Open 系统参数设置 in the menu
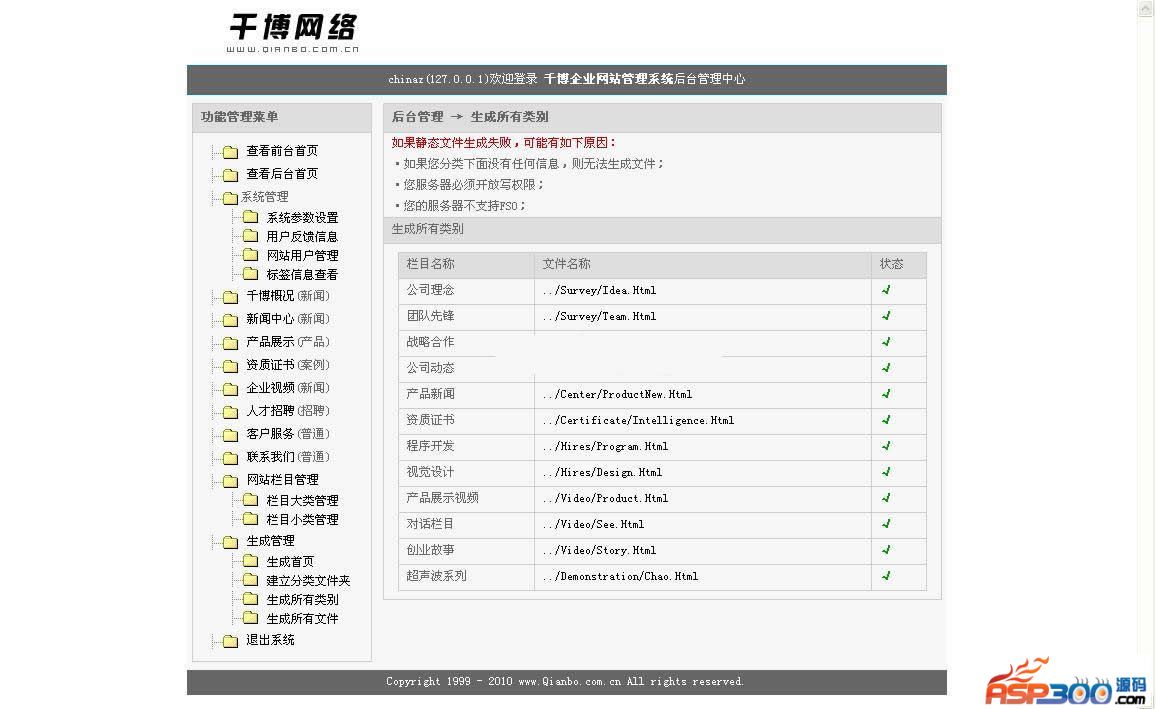1156x709 pixels. point(302,217)
